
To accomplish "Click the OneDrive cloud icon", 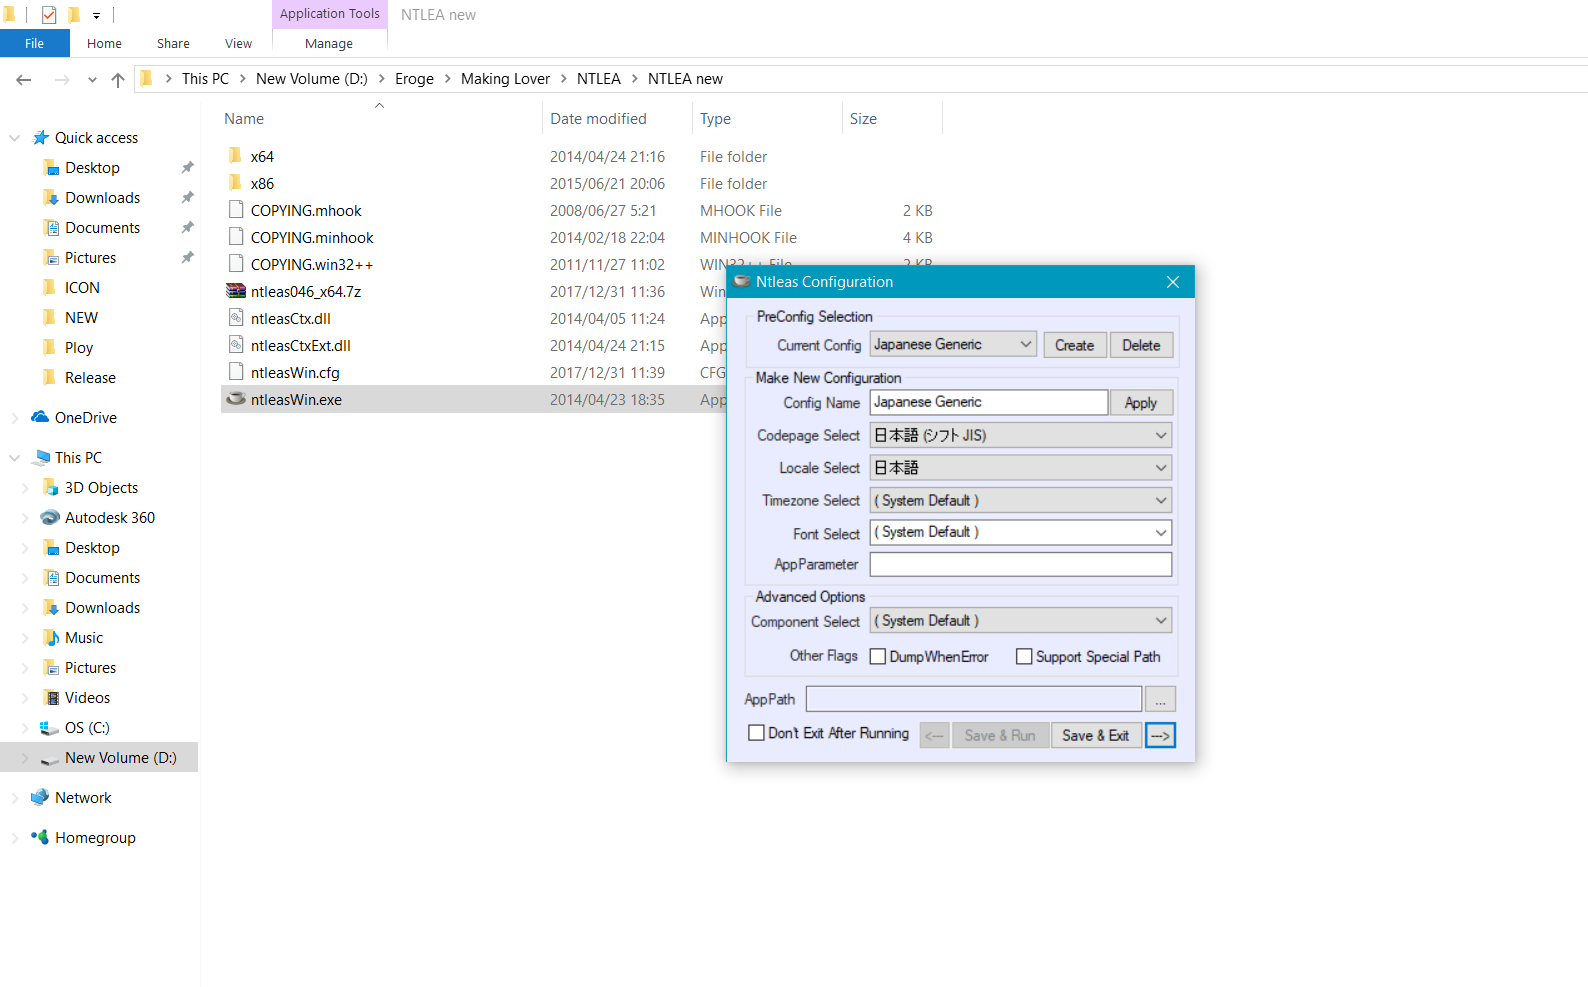I will click(x=40, y=417).
